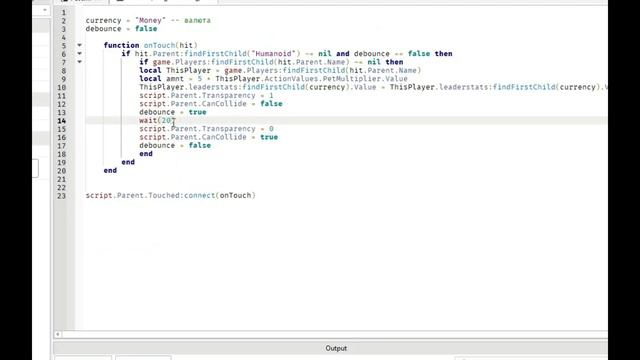Click line number 5 in gutter

64,46
